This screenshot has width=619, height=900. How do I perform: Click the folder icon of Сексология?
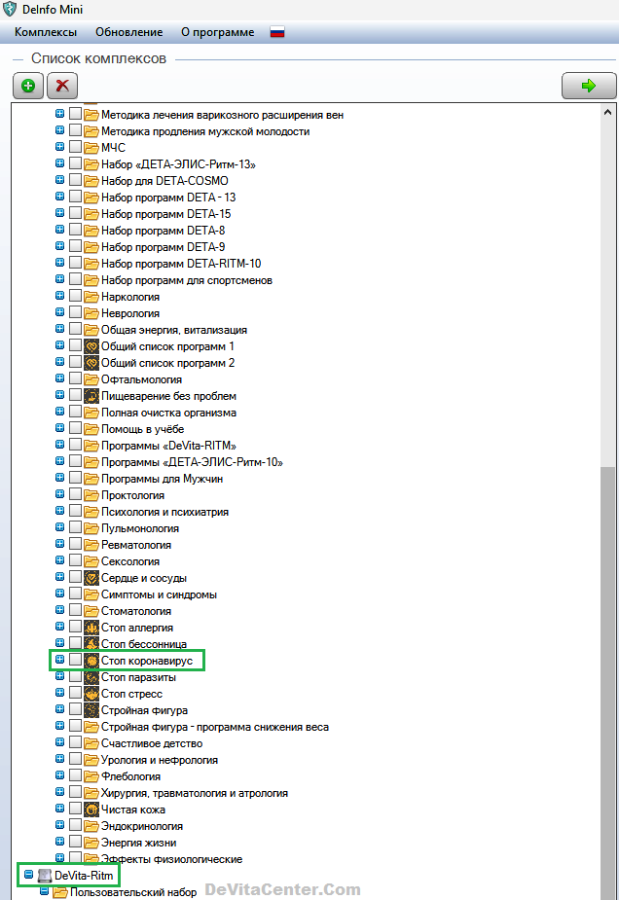point(91,562)
